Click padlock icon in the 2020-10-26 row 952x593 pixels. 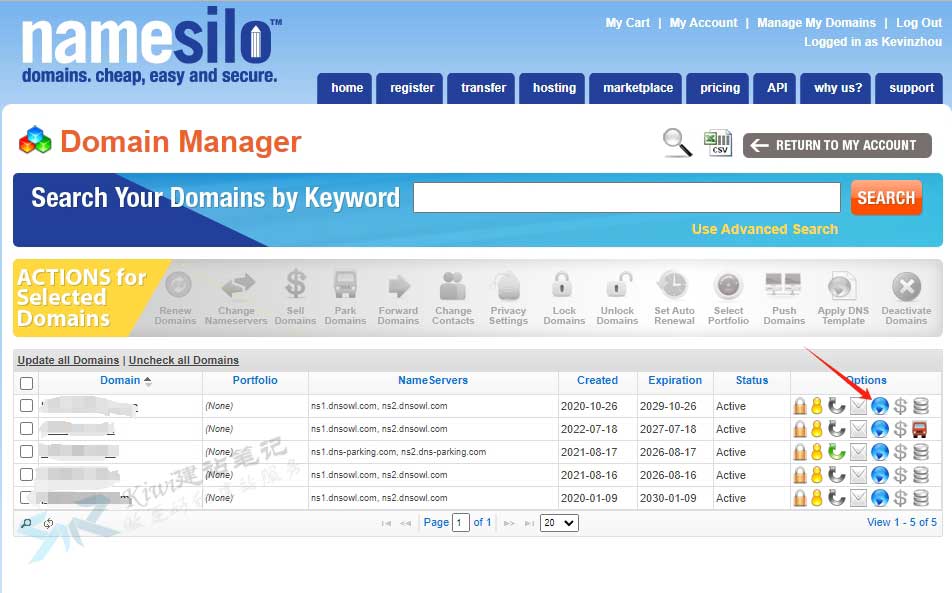[x=800, y=406]
